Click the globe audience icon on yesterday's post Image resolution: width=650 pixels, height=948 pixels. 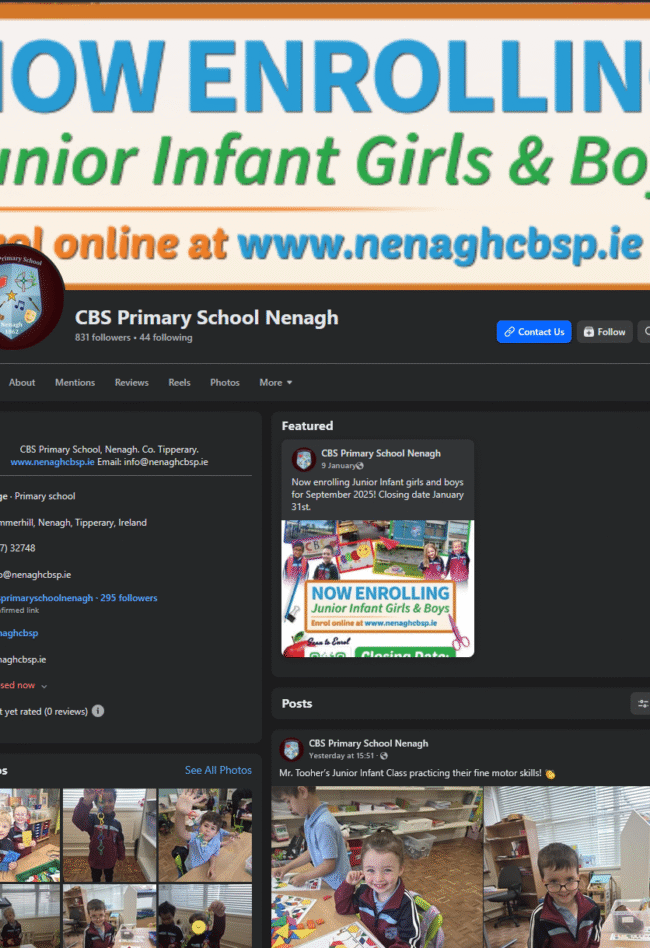coord(384,756)
